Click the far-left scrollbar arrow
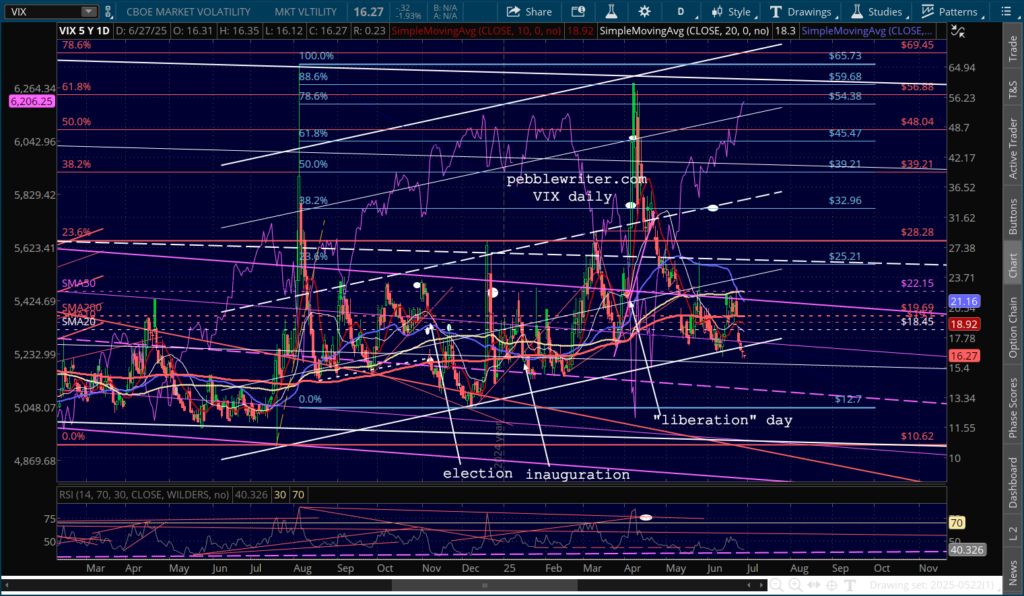 (6, 585)
